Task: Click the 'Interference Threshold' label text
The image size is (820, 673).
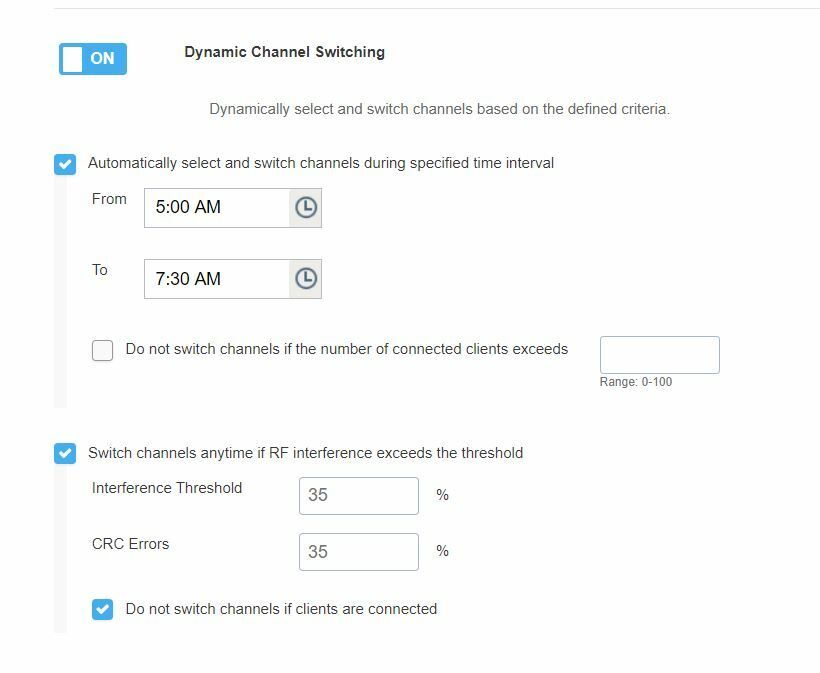Action: coord(167,488)
